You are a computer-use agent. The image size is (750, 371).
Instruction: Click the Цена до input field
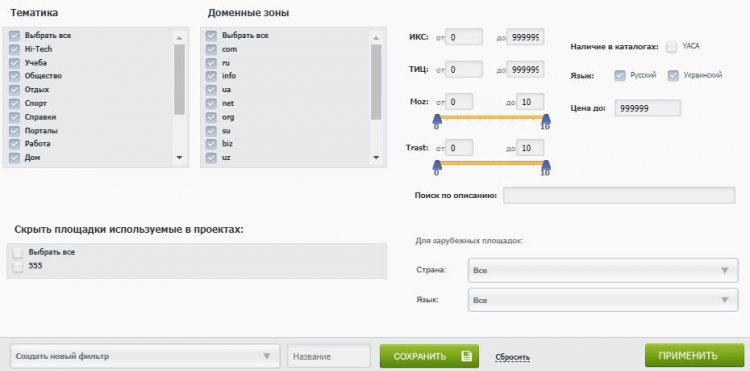click(x=648, y=108)
